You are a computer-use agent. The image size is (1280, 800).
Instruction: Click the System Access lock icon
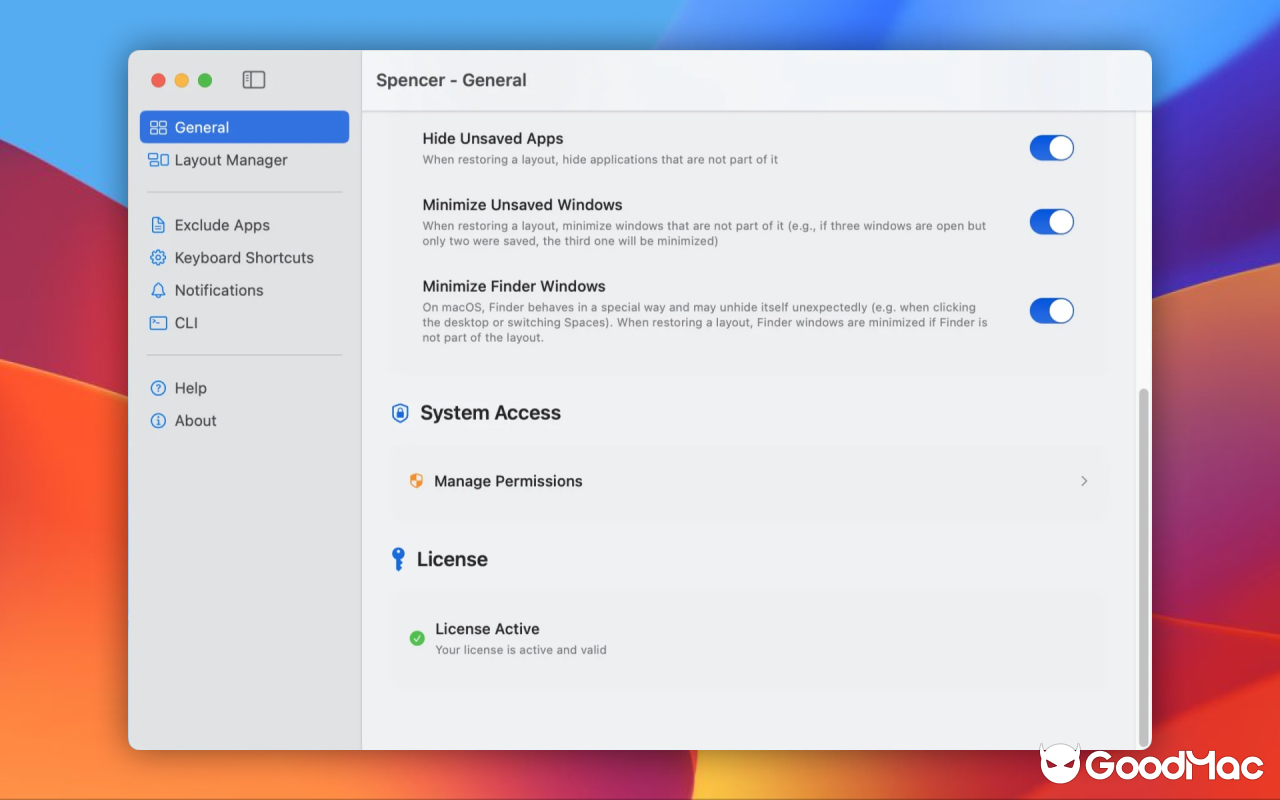point(399,412)
